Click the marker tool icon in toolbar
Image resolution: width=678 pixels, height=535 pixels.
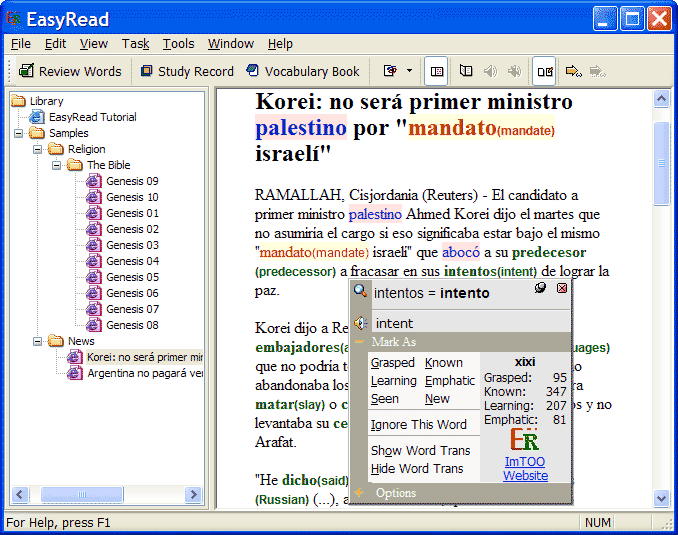point(391,70)
